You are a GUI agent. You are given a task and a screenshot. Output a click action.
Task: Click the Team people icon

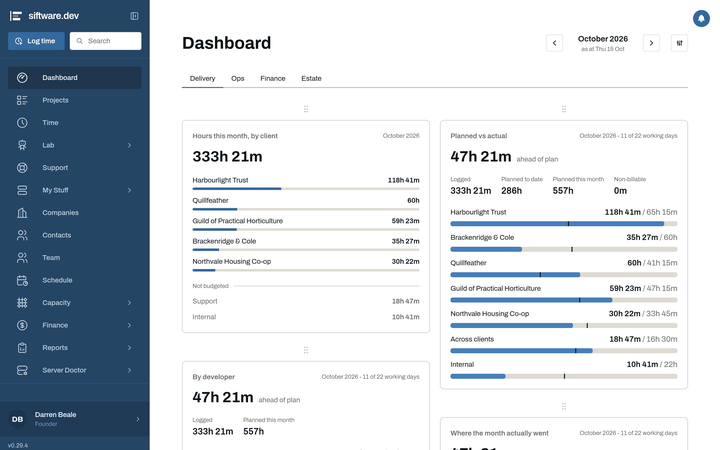22,258
